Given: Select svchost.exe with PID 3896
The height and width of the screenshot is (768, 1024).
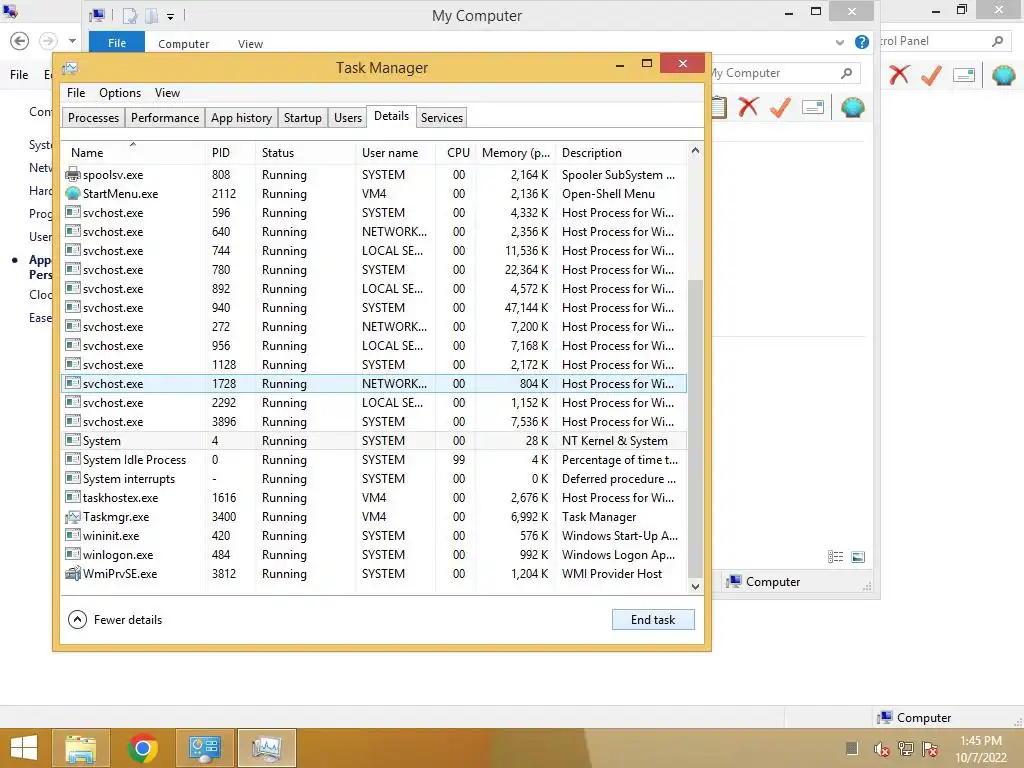Looking at the screenshot, I should (x=374, y=422).
